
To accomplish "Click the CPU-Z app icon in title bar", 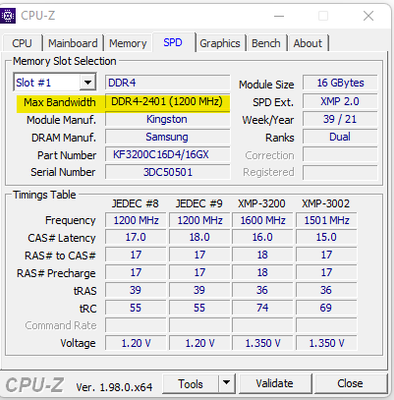I will click(8, 16).
